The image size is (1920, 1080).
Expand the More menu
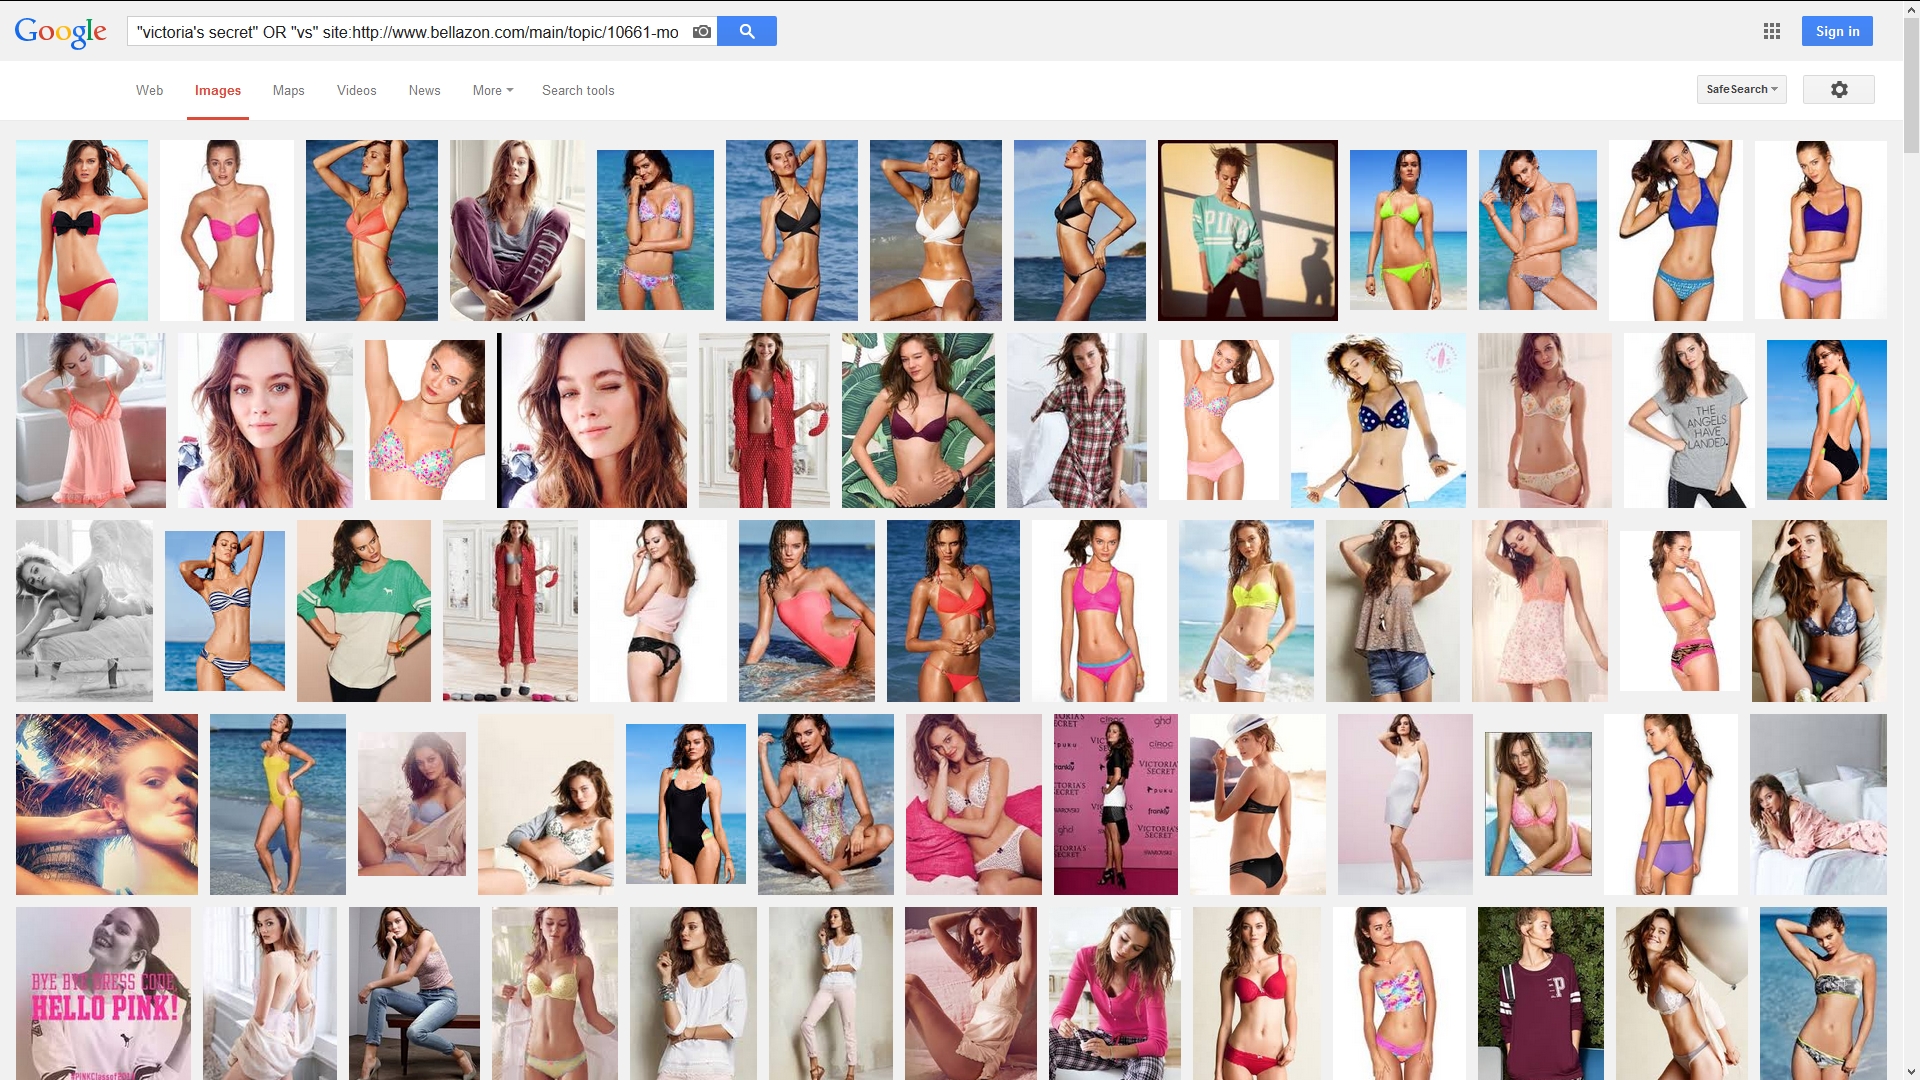(x=492, y=91)
